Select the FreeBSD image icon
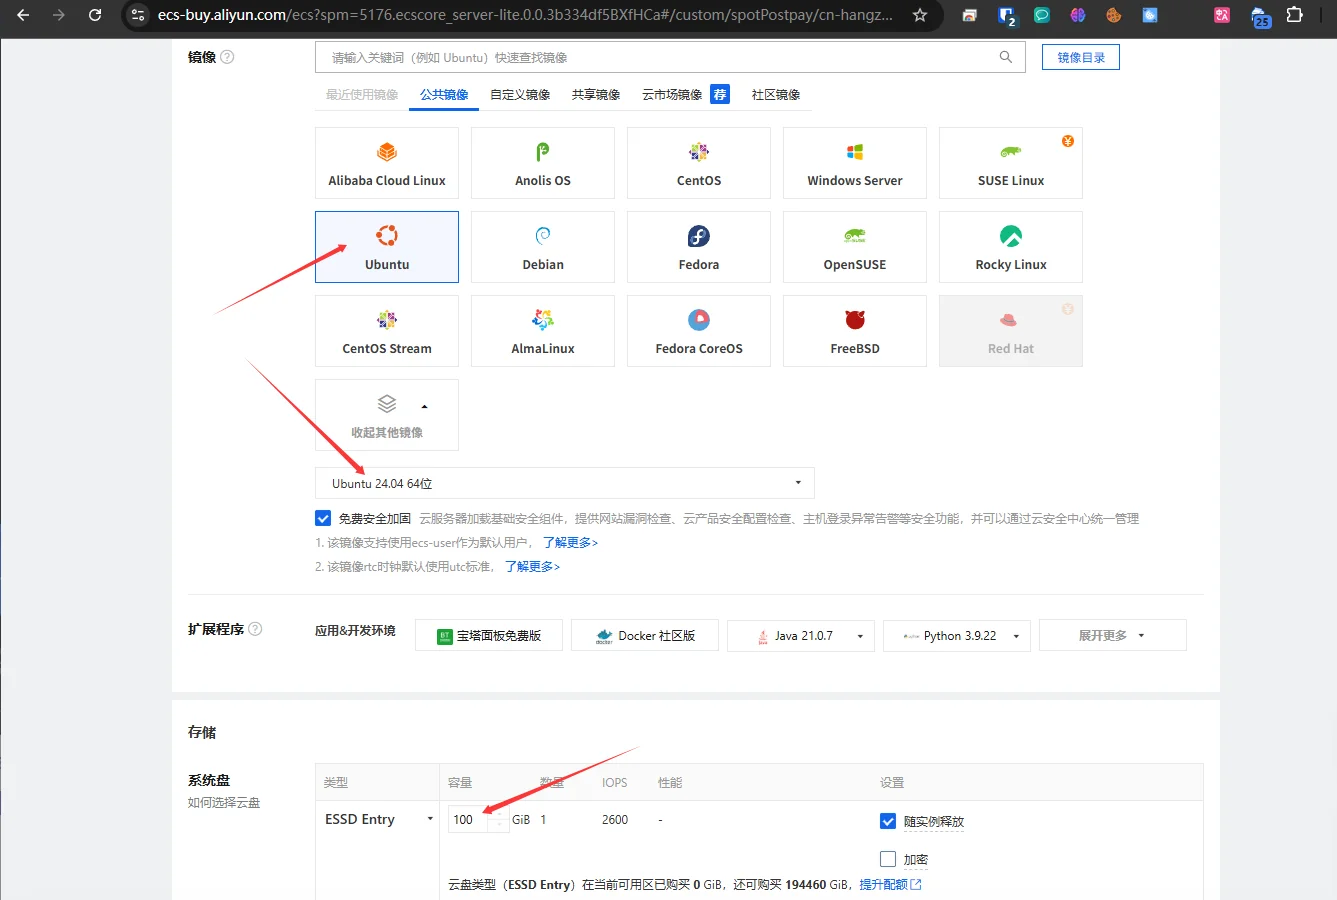1337x900 pixels. (x=855, y=320)
